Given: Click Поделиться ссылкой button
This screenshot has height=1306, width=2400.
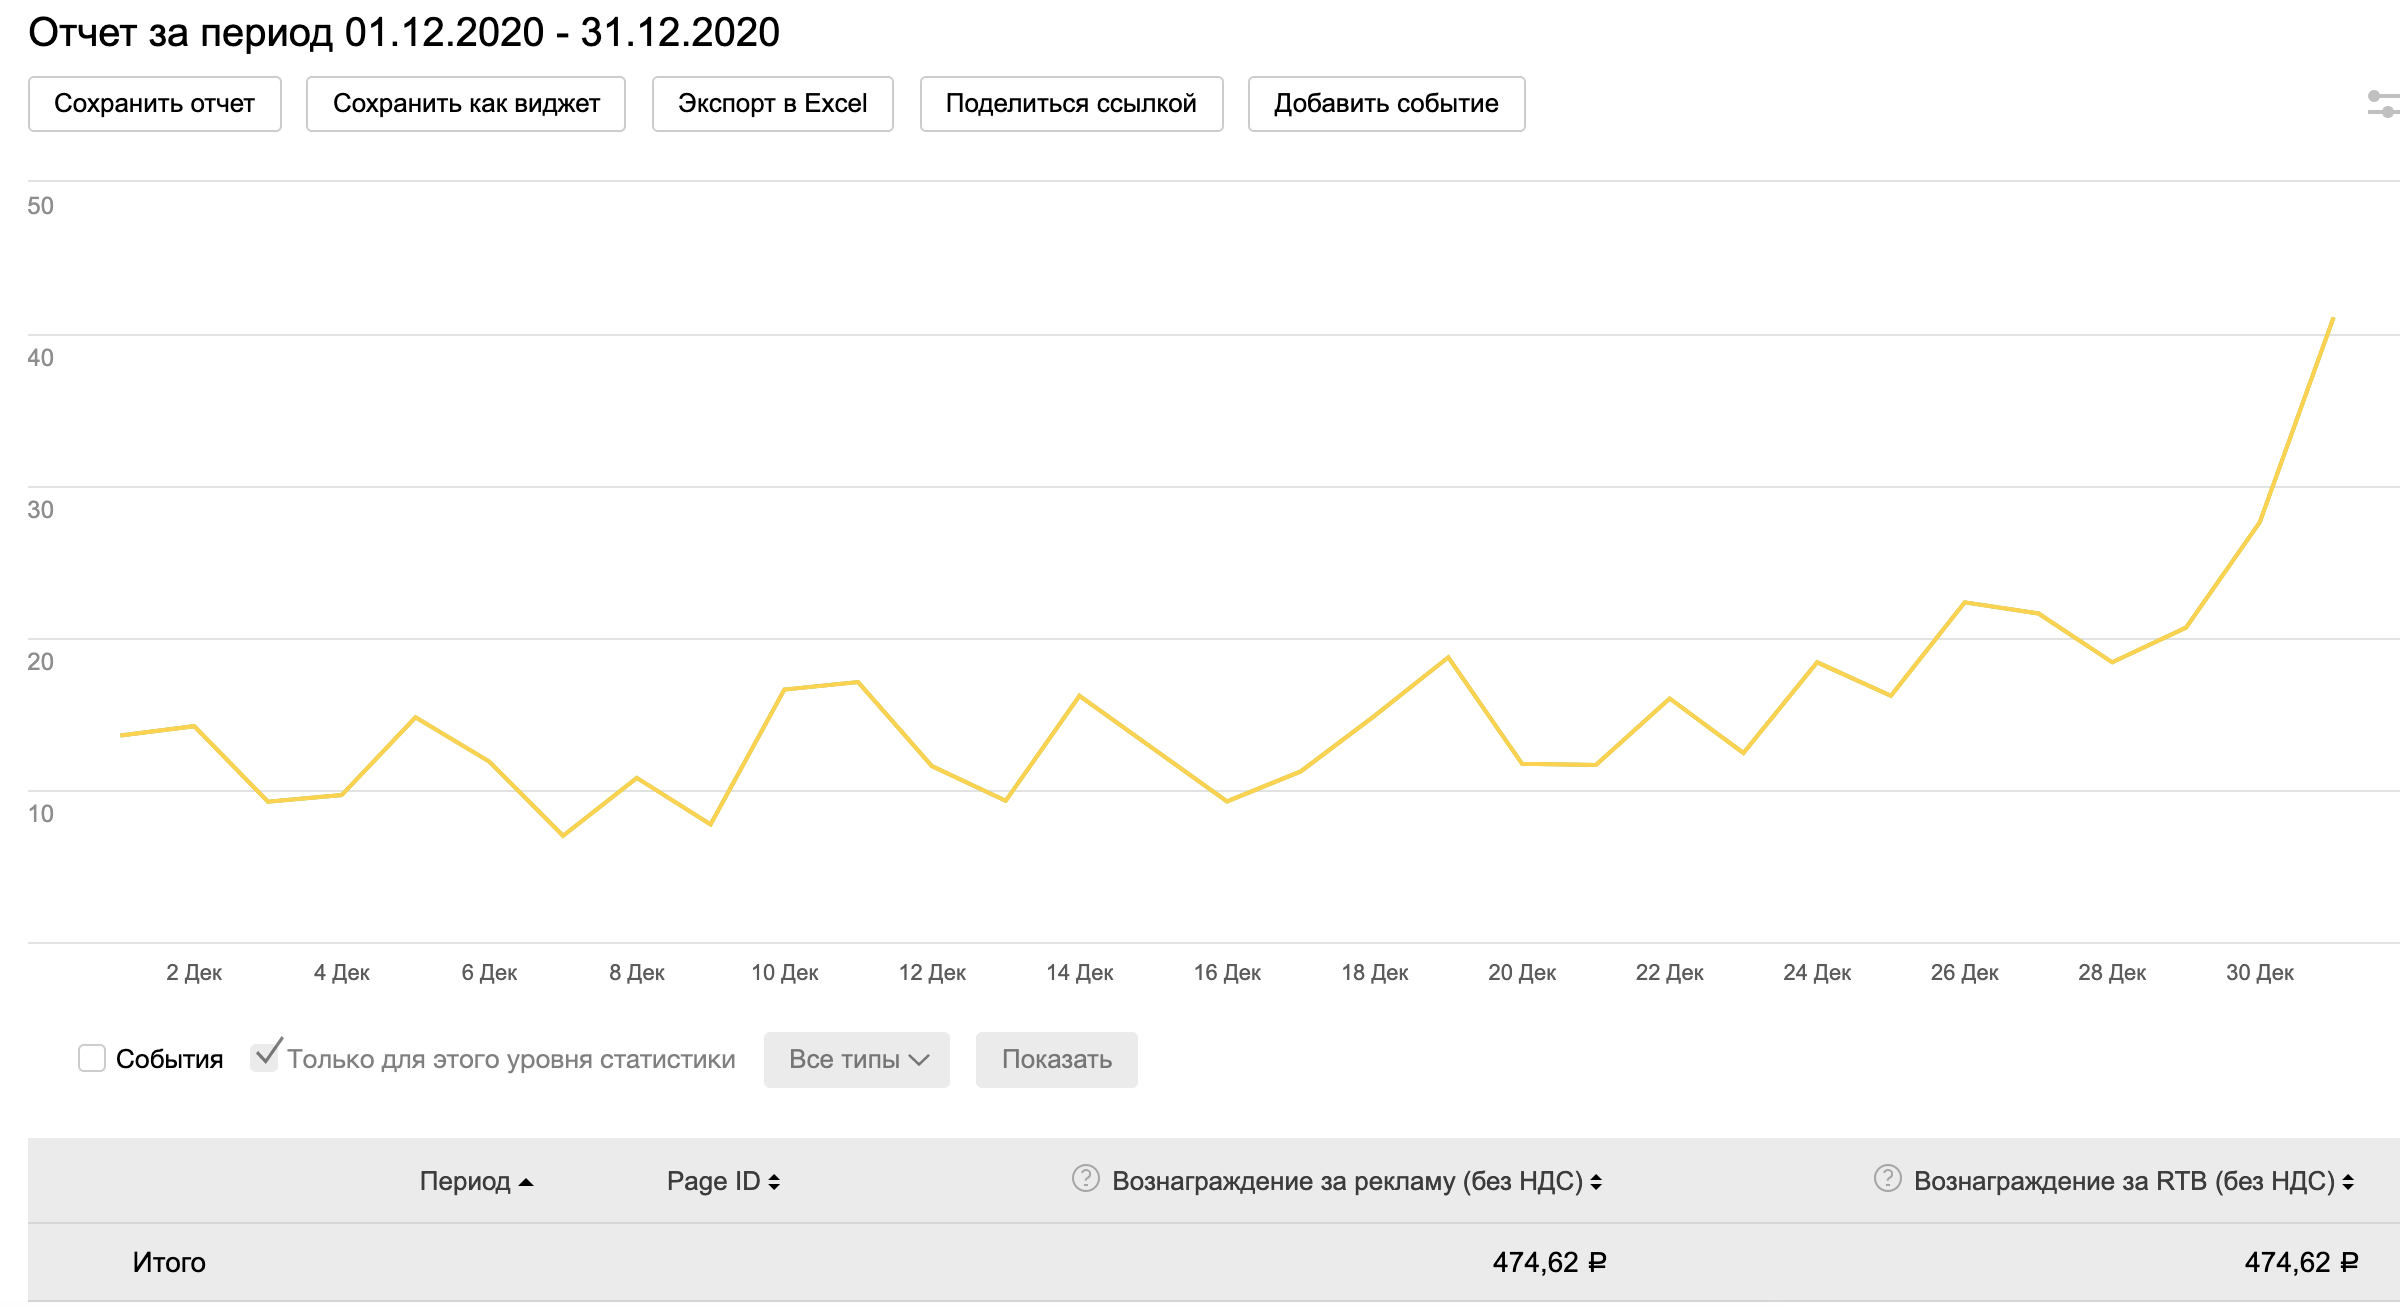Looking at the screenshot, I should tap(1071, 104).
